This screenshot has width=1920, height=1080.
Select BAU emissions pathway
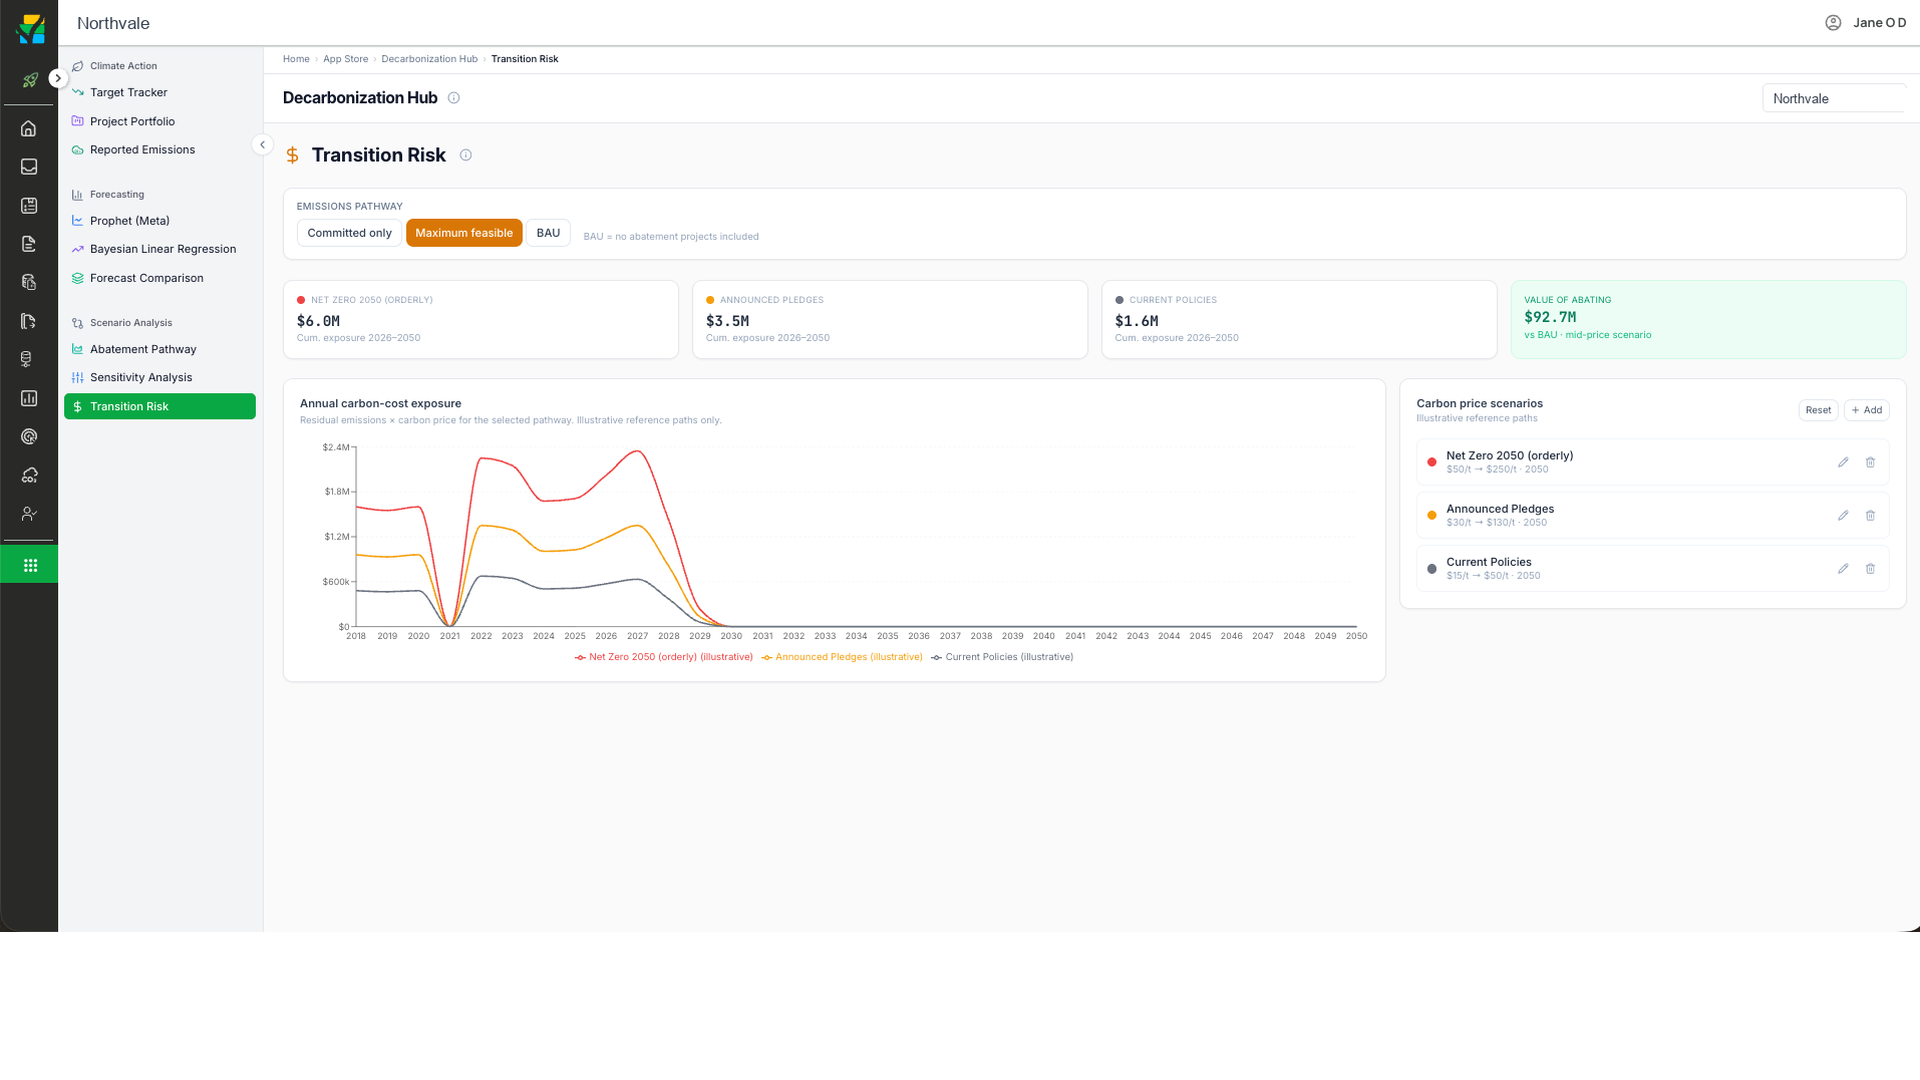tap(548, 233)
